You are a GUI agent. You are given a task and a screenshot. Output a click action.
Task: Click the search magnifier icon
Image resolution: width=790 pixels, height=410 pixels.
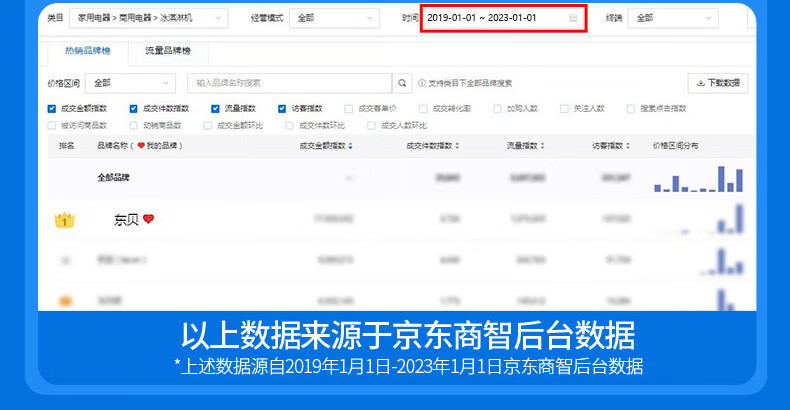coord(402,83)
